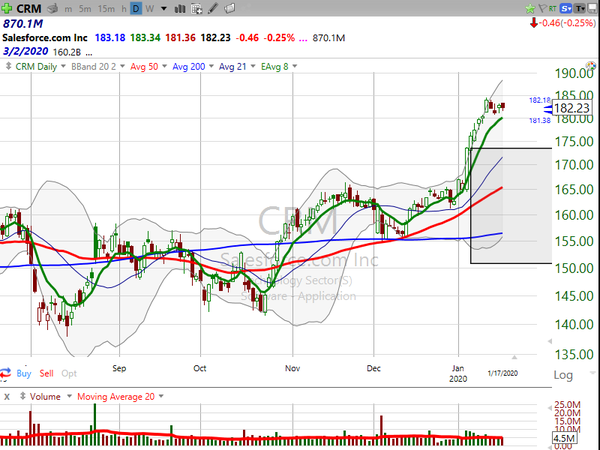
Task: Open the blue S dropdown button
Action: [x=566, y=8]
